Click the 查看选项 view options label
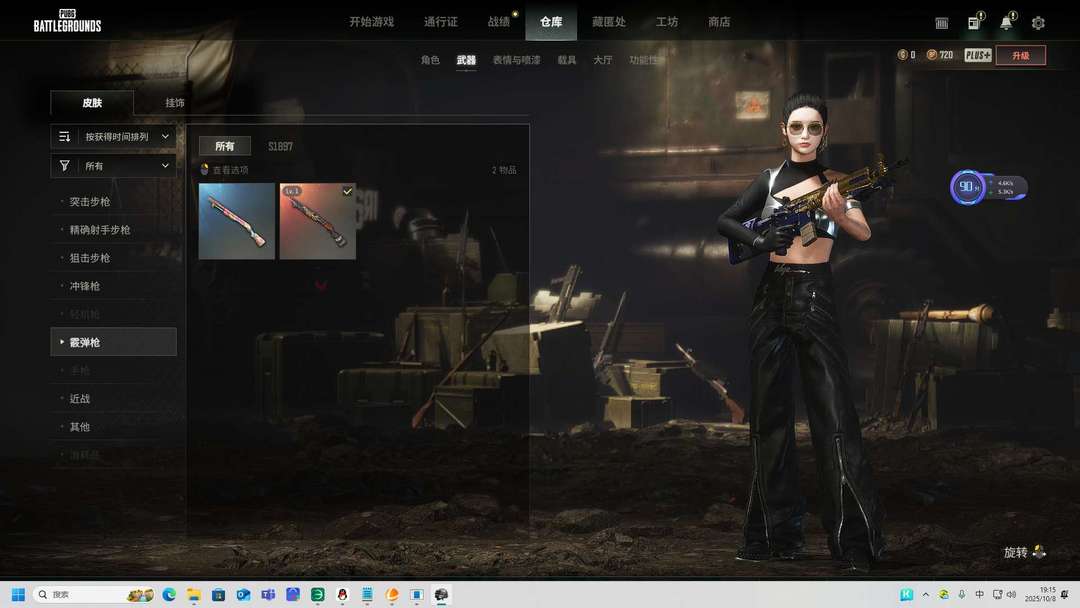Viewport: 1080px width, 608px height. pyautogui.click(x=231, y=169)
